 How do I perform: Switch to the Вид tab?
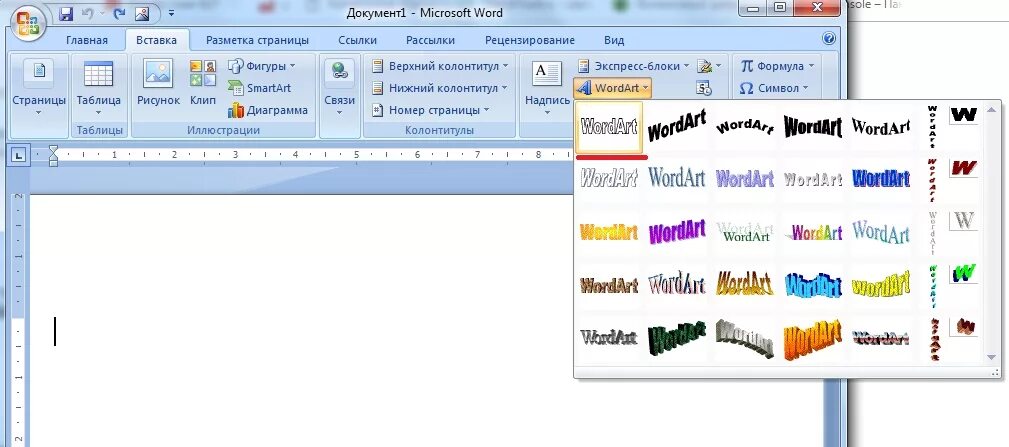pyautogui.click(x=614, y=40)
